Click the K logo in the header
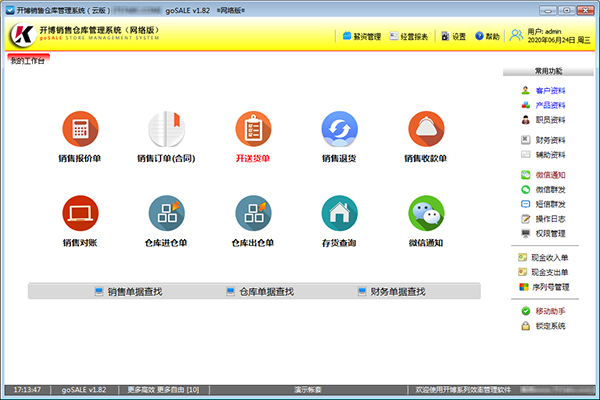 23,35
